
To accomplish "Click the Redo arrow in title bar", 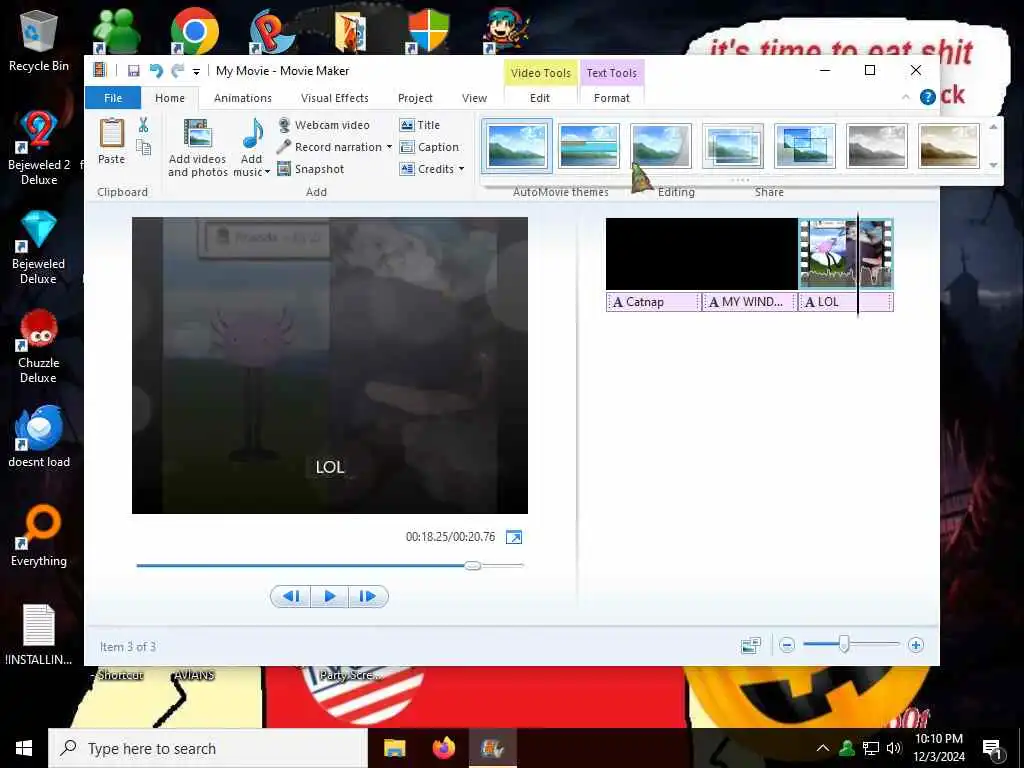I will (177, 71).
